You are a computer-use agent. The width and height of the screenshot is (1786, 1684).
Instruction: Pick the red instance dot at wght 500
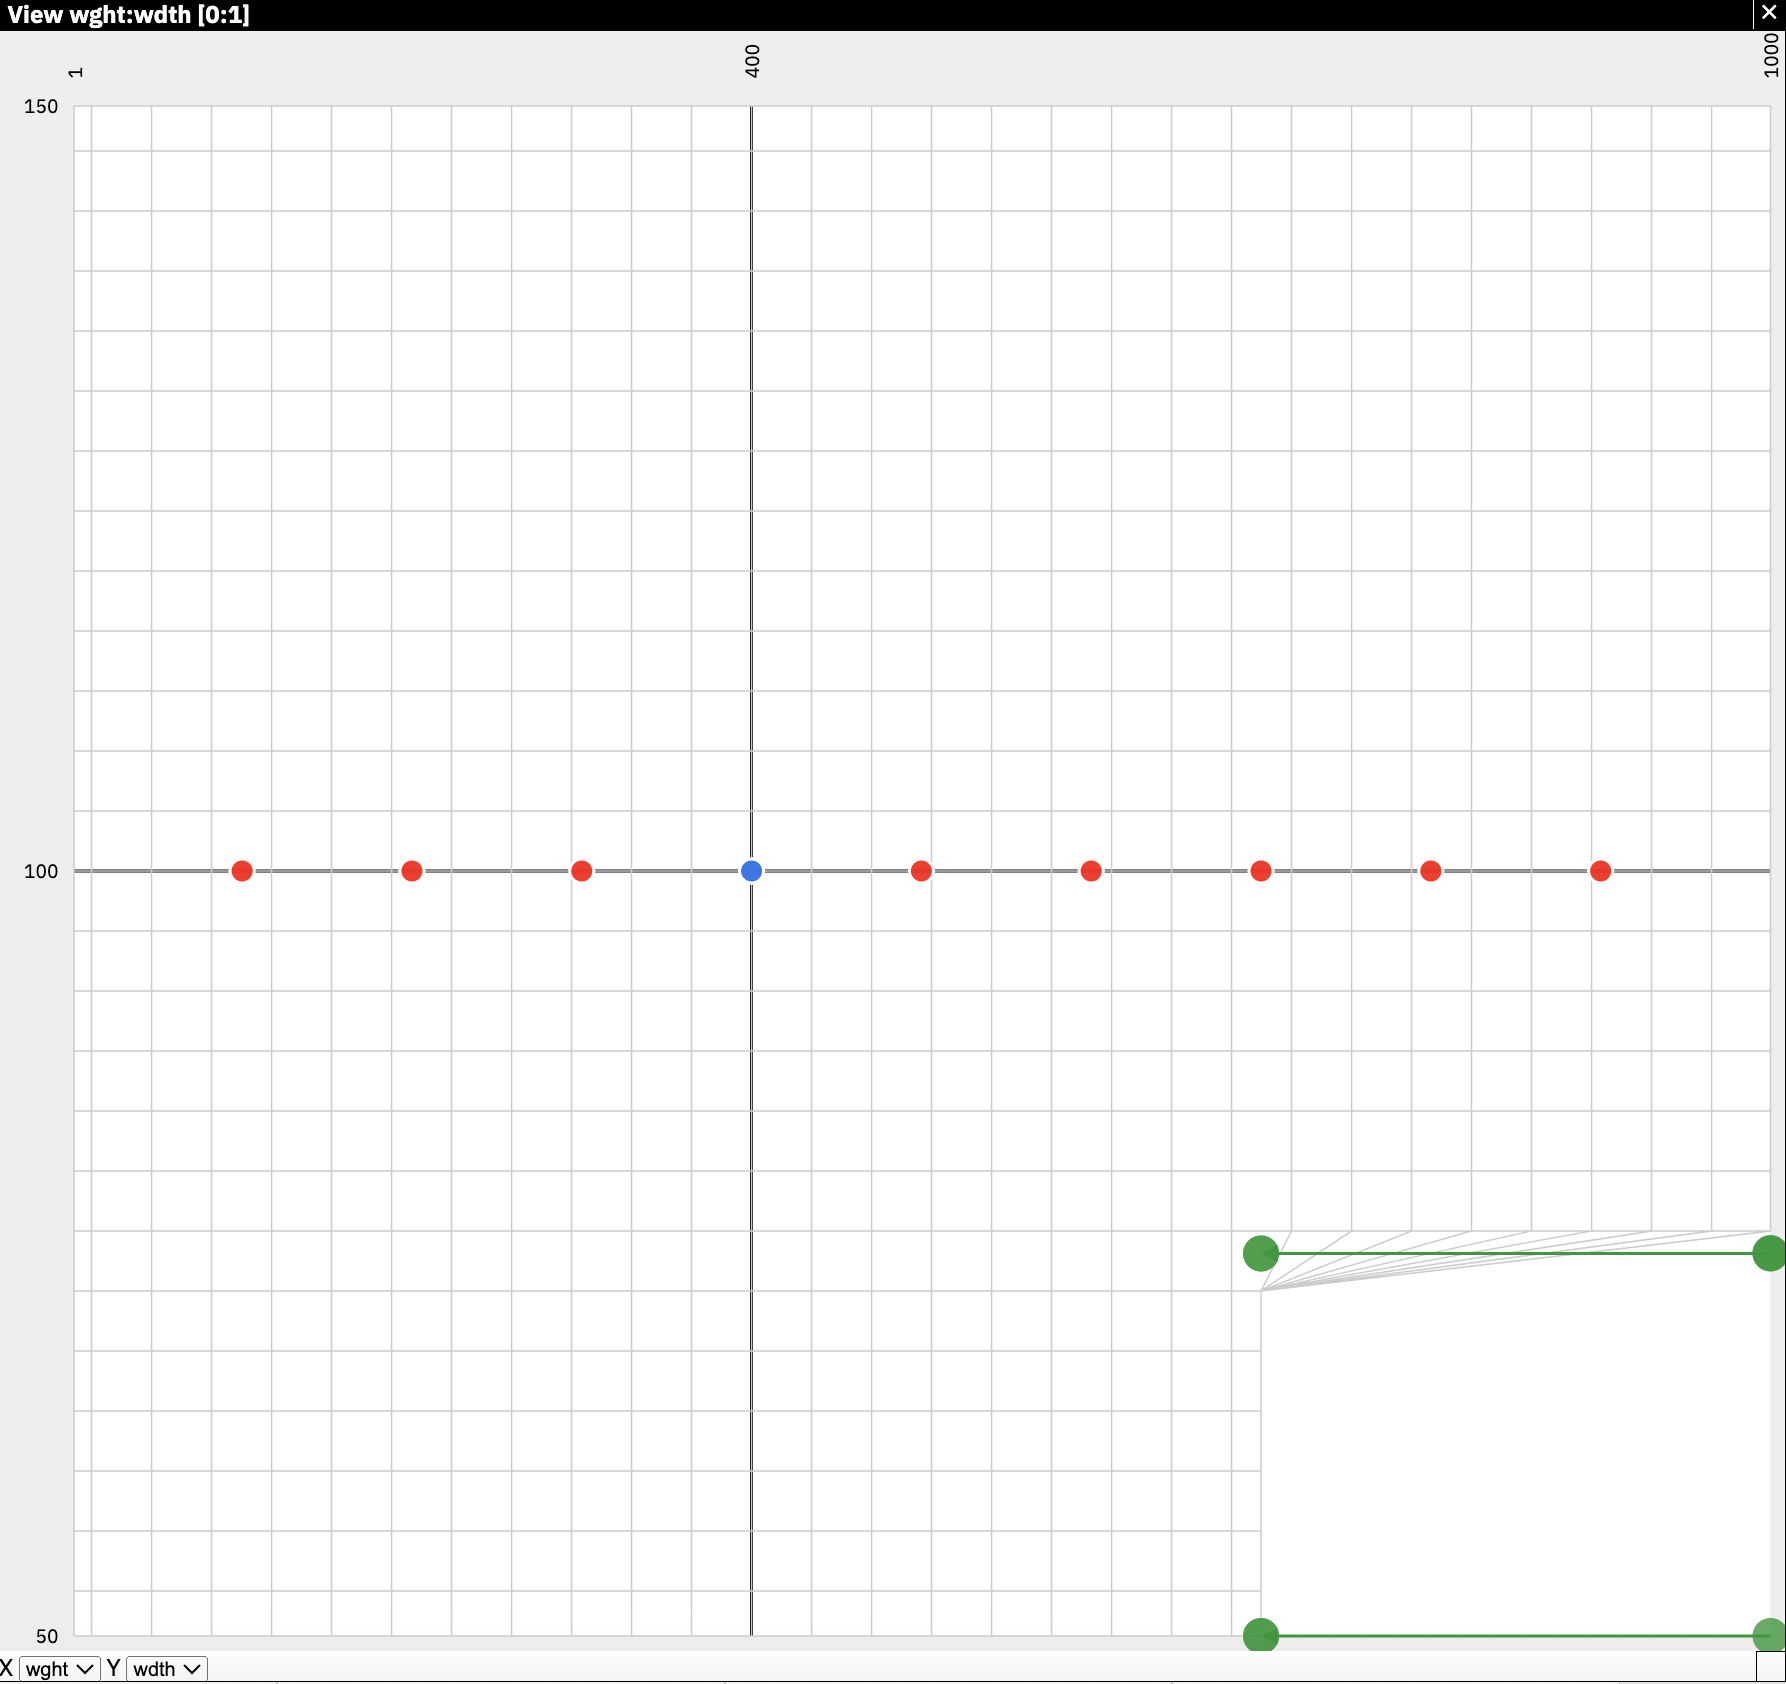[921, 871]
